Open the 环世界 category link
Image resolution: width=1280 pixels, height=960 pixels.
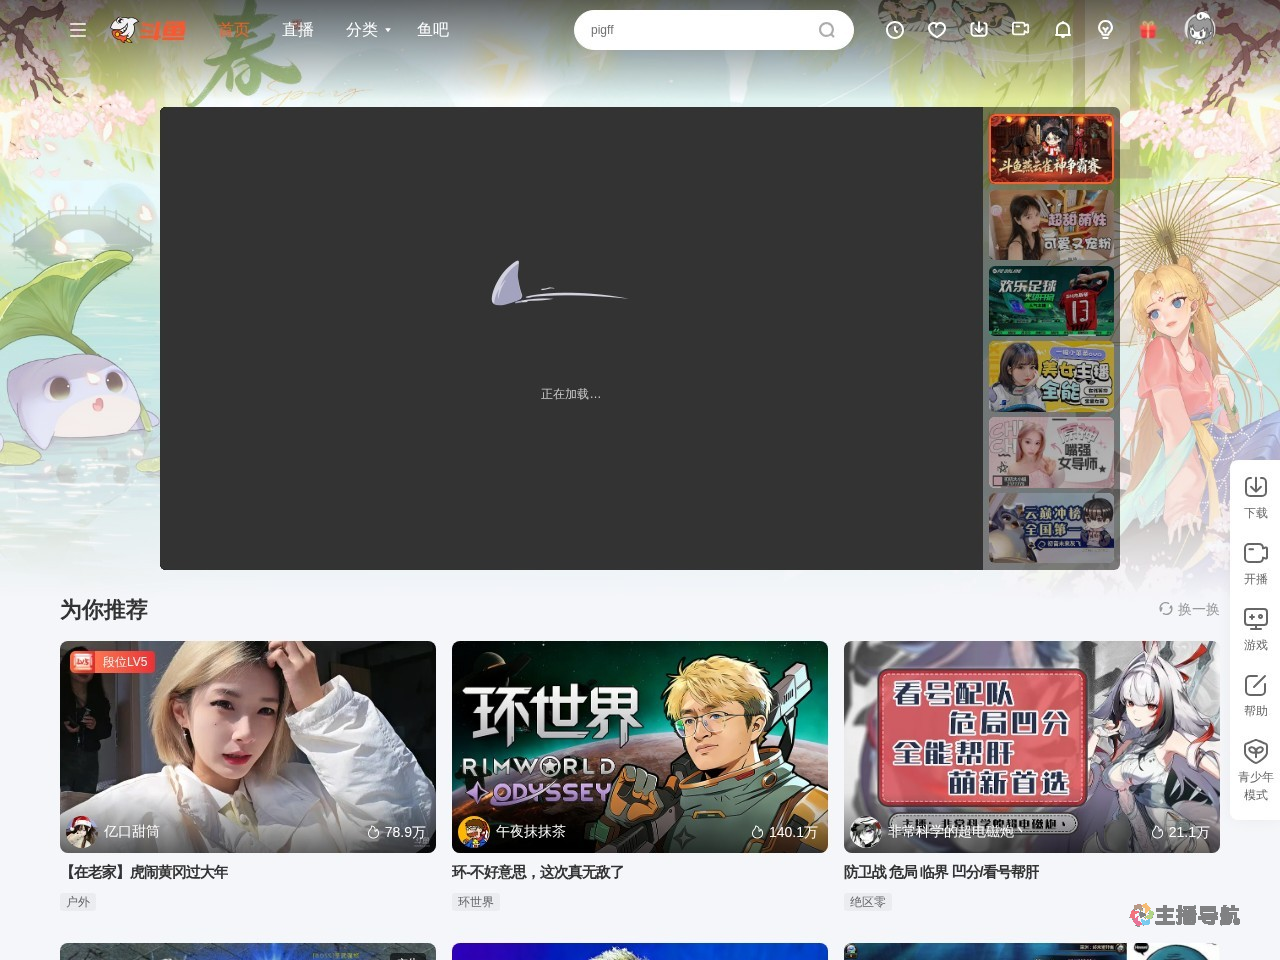[x=475, y=901]
